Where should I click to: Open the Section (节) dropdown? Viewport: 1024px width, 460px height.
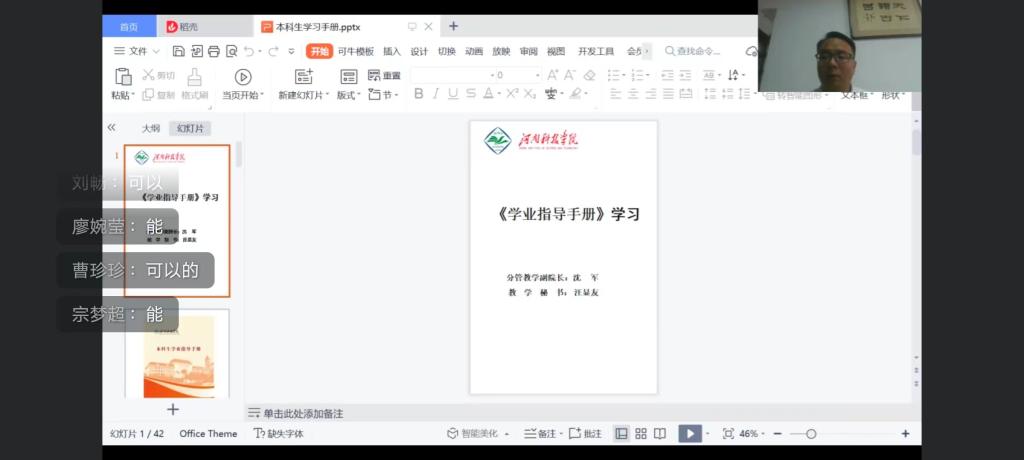pos(384,95)
